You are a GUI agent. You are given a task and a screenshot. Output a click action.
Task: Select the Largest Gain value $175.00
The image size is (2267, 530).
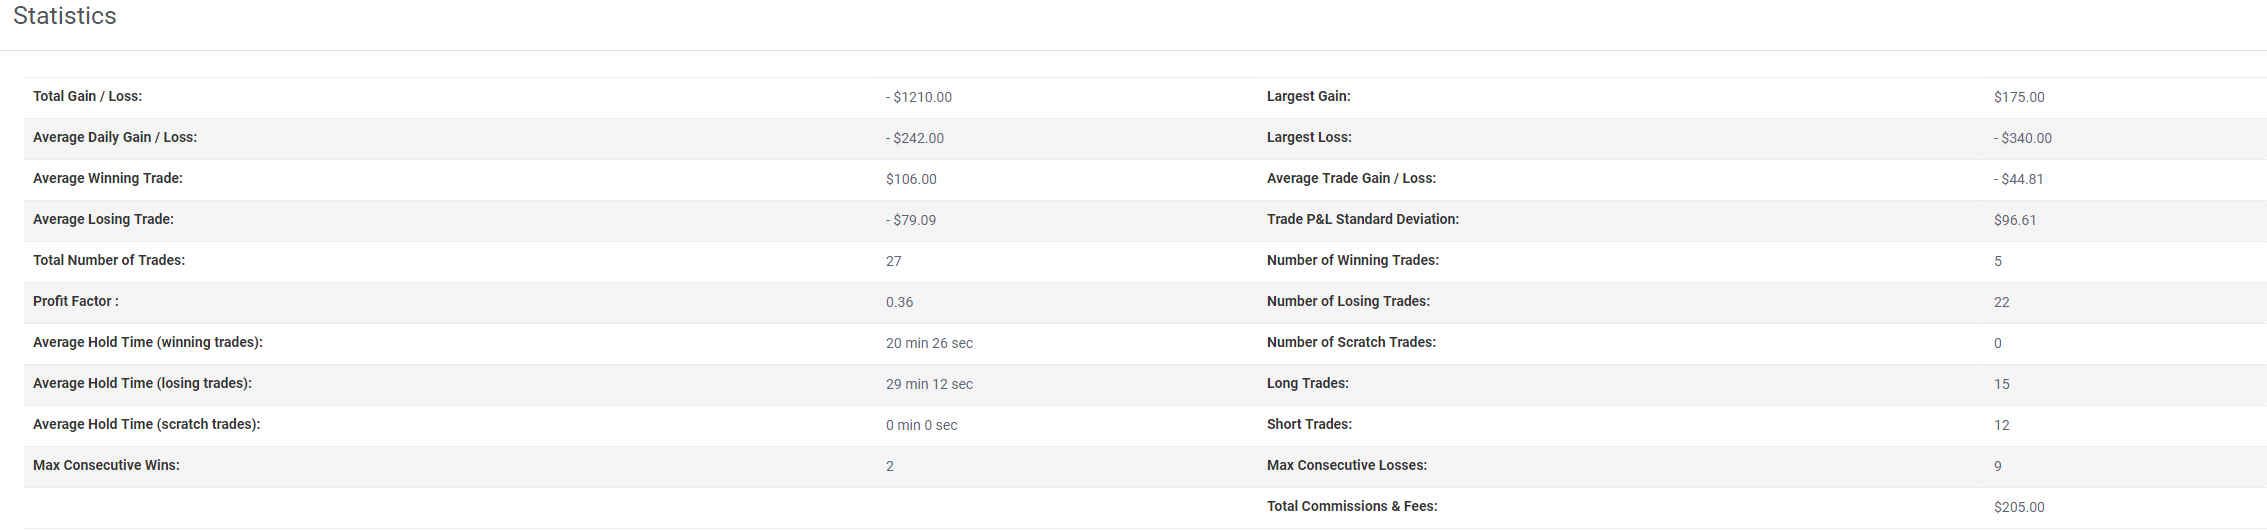(2019, 97)
